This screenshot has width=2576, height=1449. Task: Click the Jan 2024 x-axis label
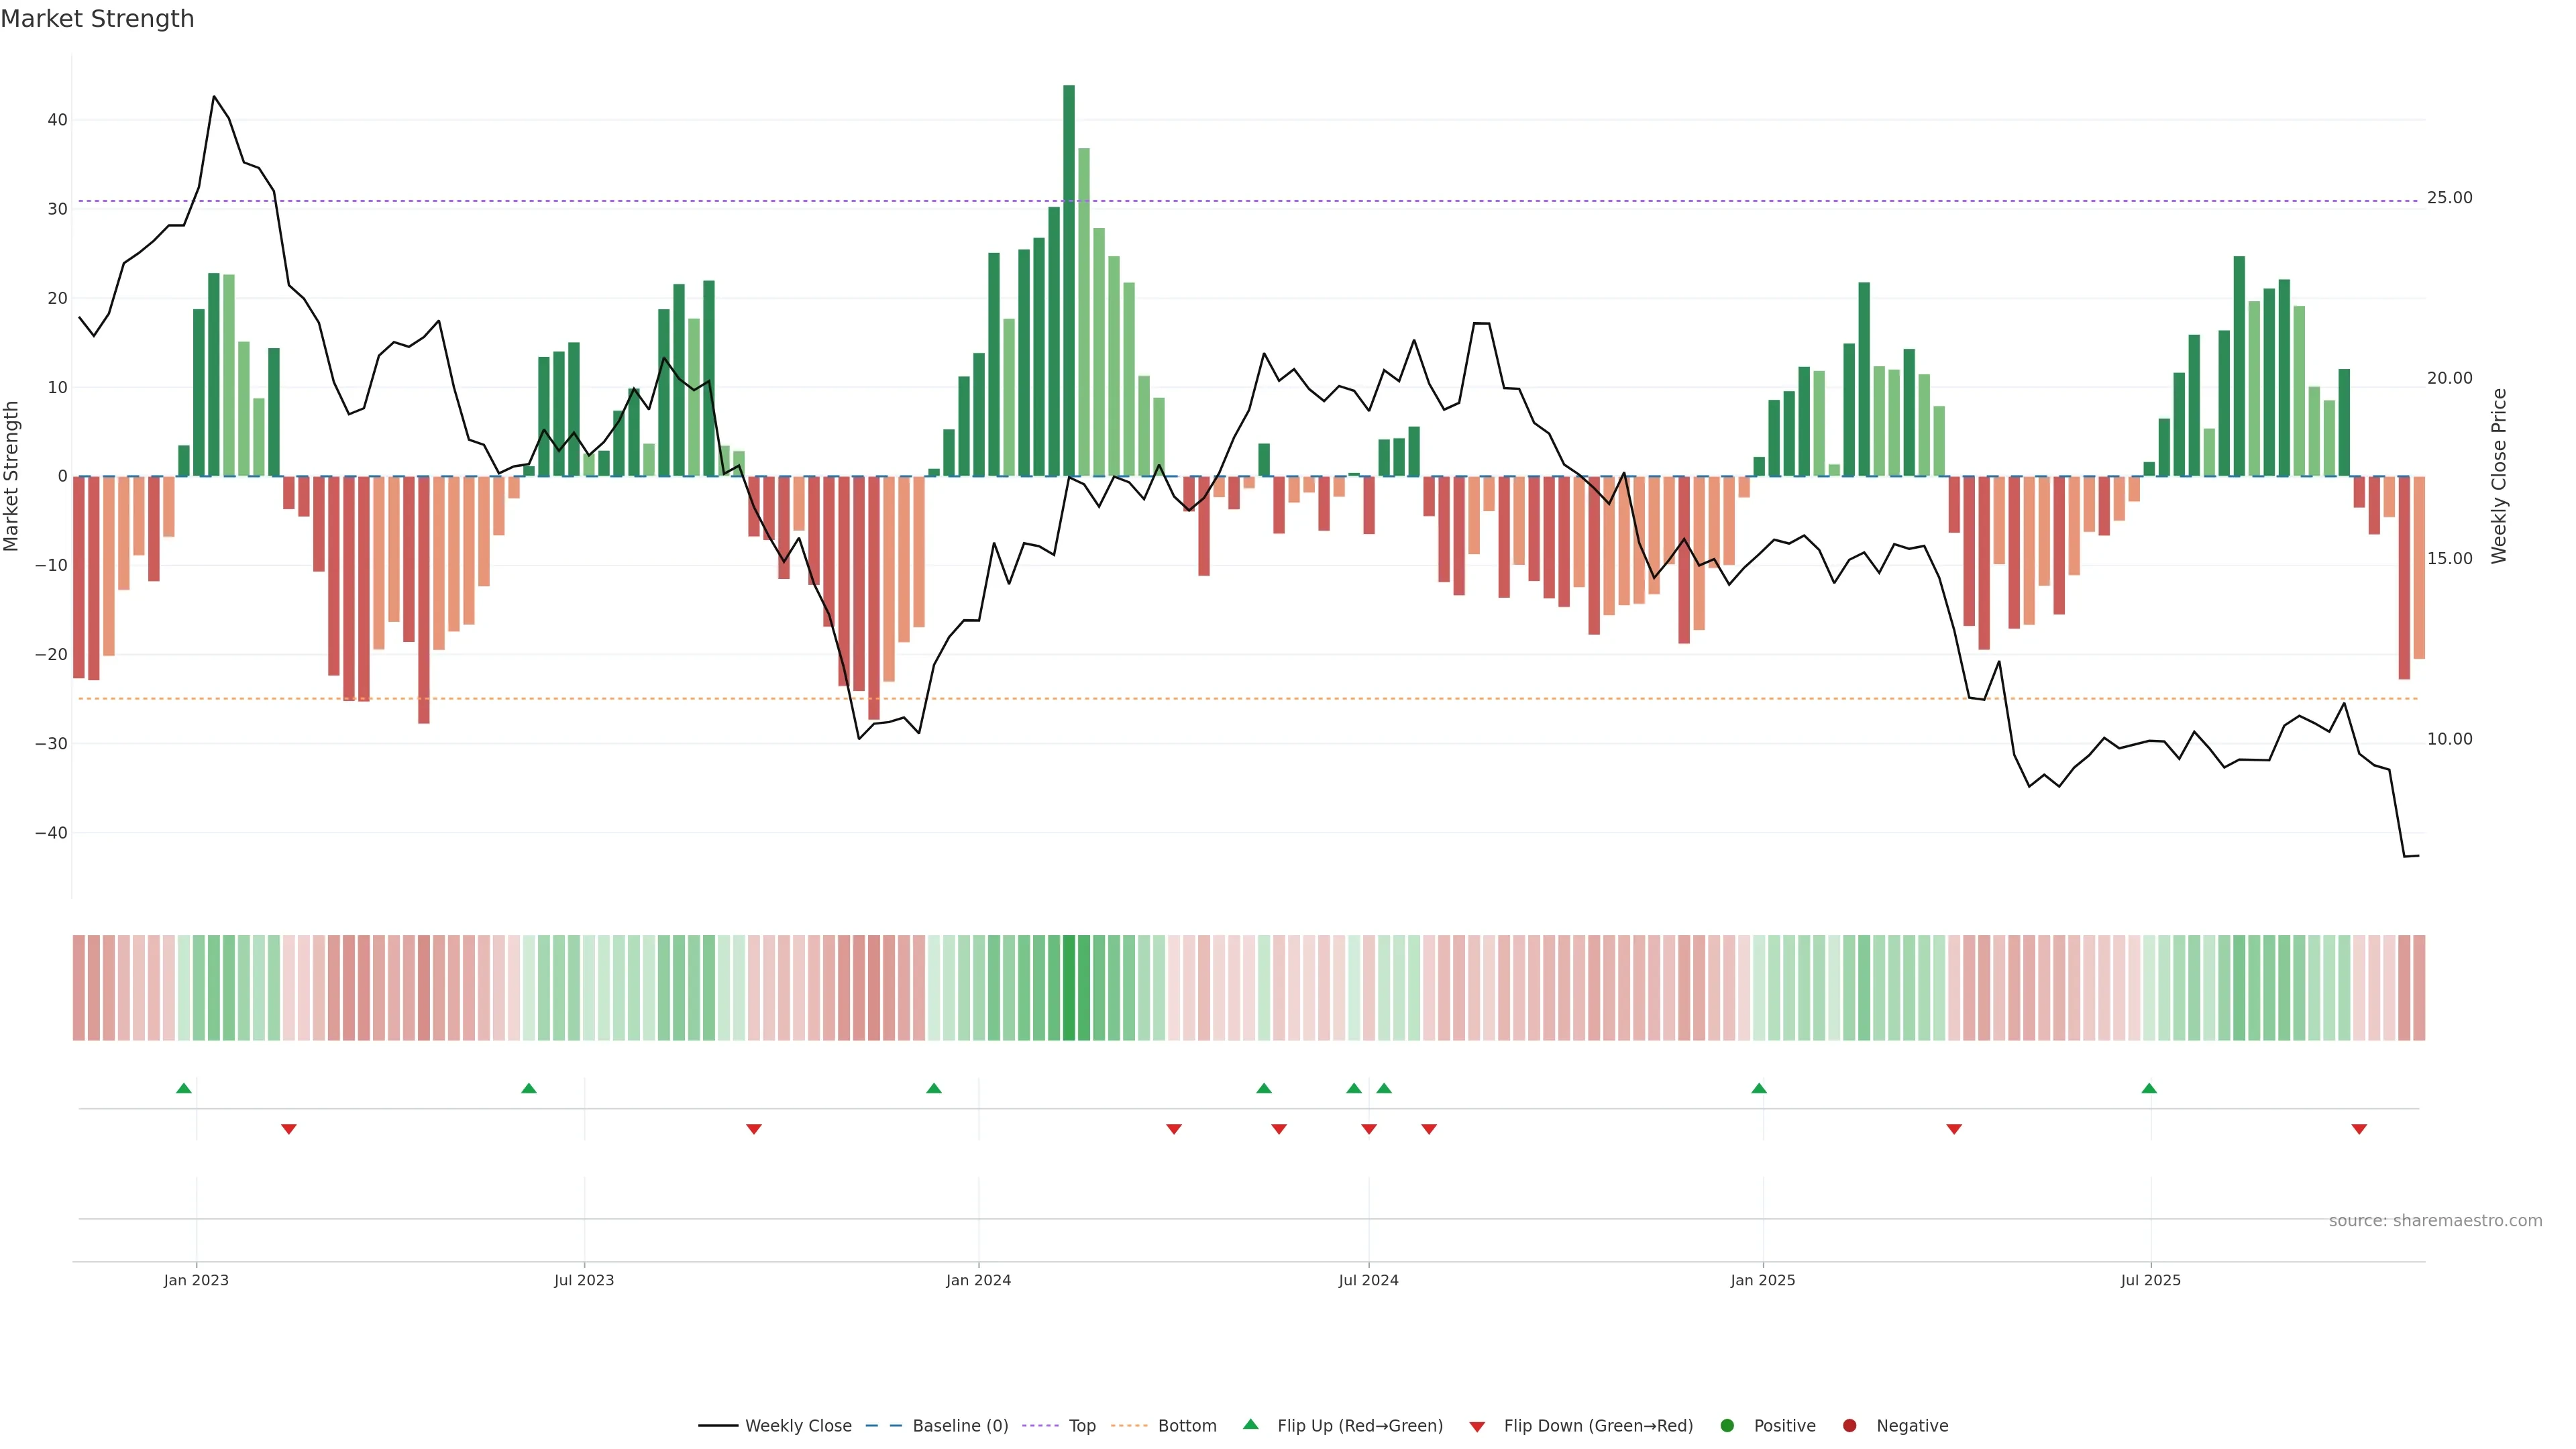pyautogui.click(x=978, y=1280)
